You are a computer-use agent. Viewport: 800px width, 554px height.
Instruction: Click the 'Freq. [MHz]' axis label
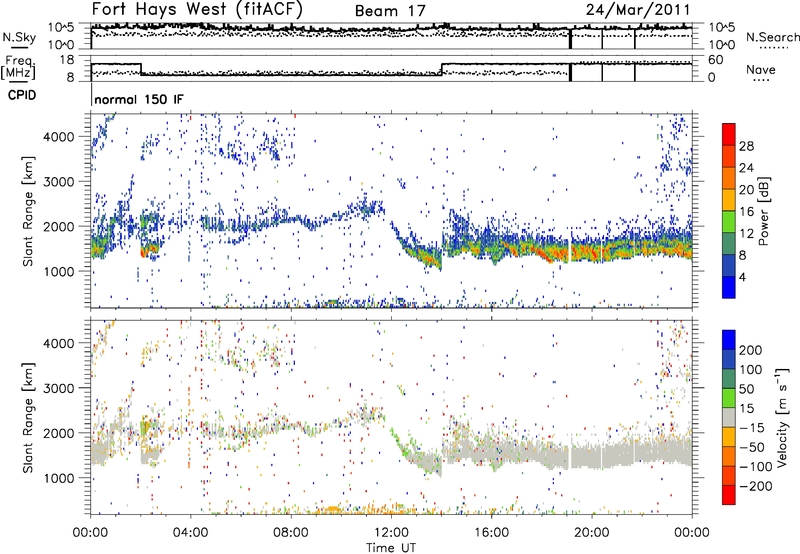tap(18, 68)
